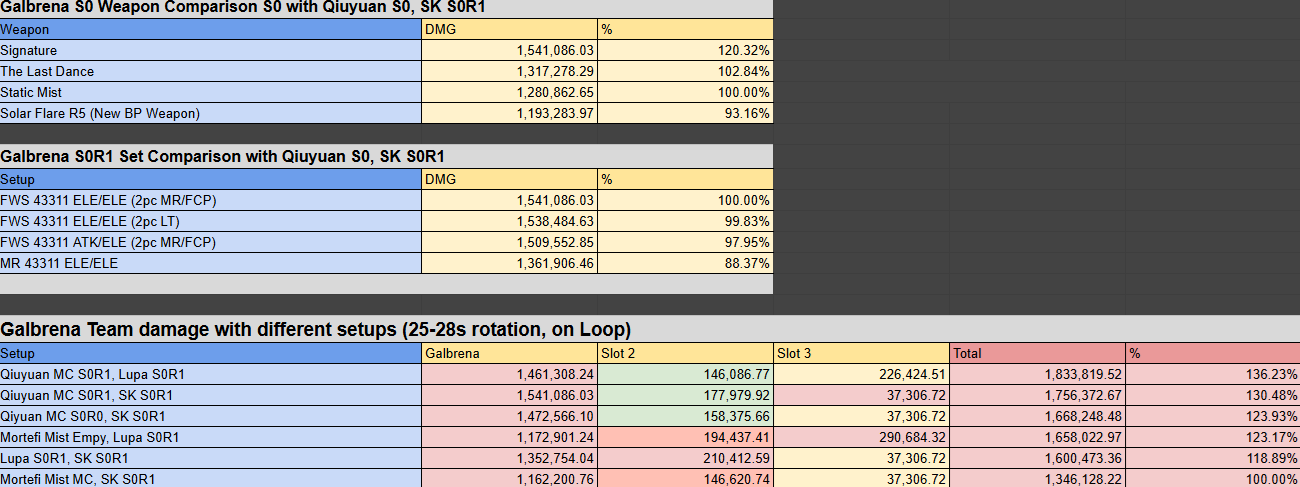Click damage value 1,509,552.85

click(510, 242)
